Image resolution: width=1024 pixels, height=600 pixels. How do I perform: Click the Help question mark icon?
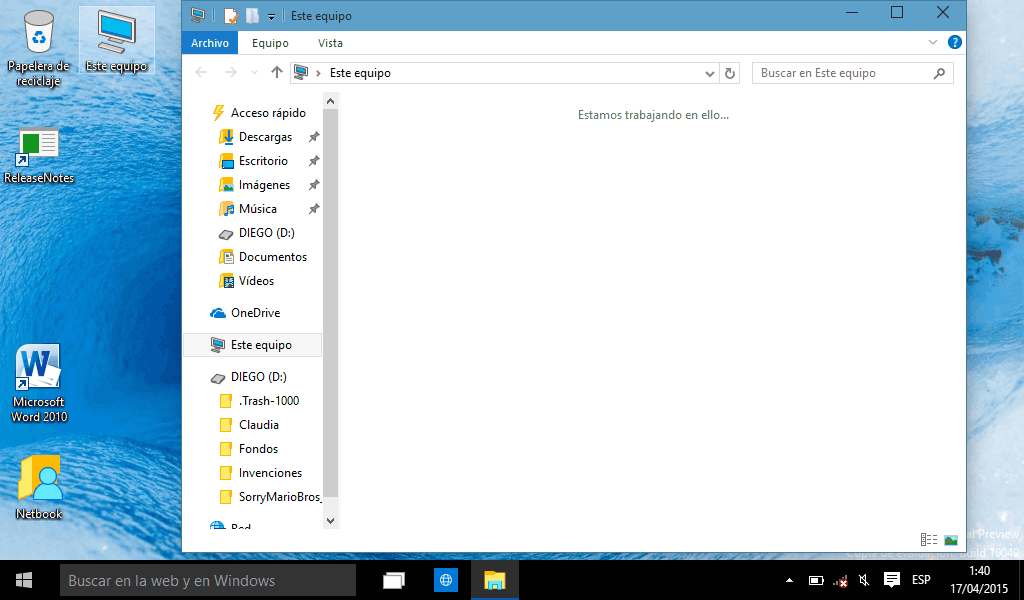(954, 43)
